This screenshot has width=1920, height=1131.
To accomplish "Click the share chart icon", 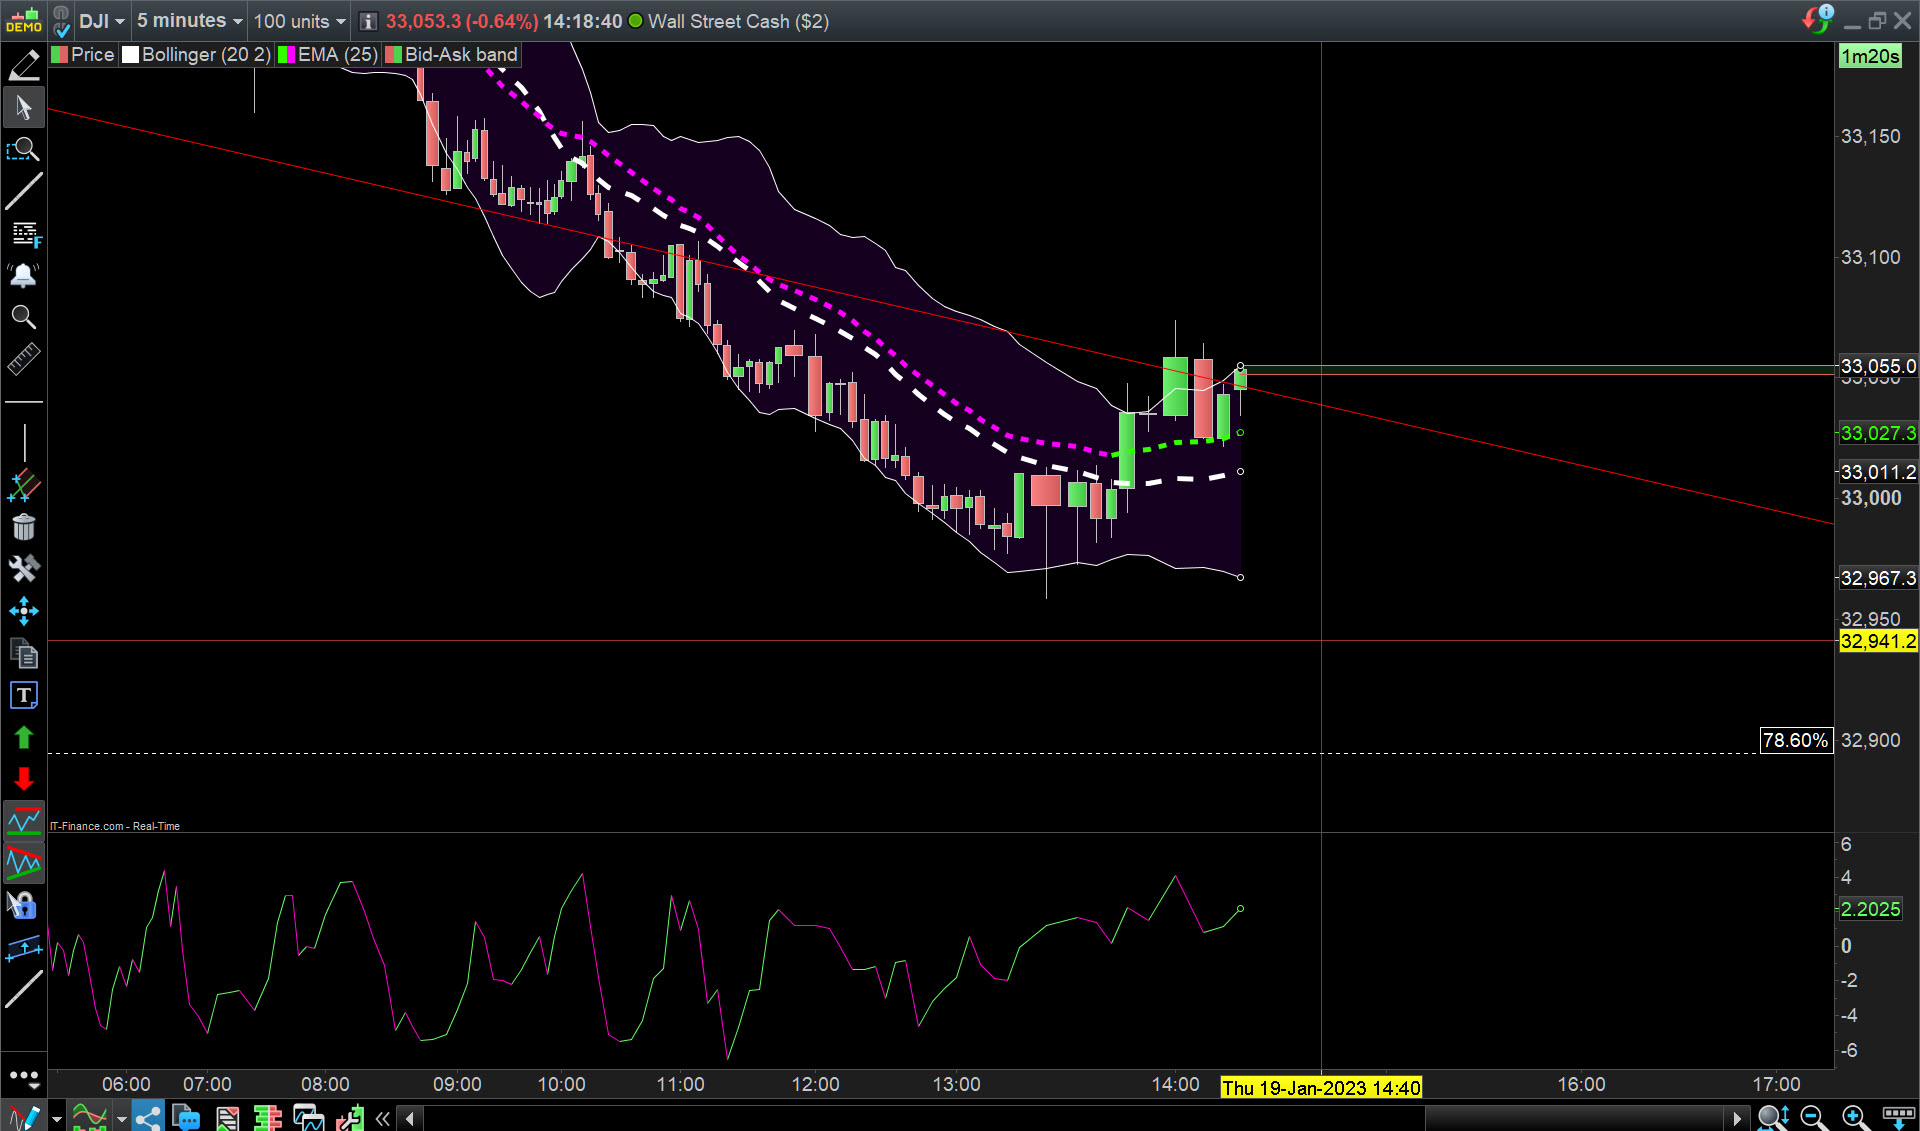I will click(x=148, y=1117).
